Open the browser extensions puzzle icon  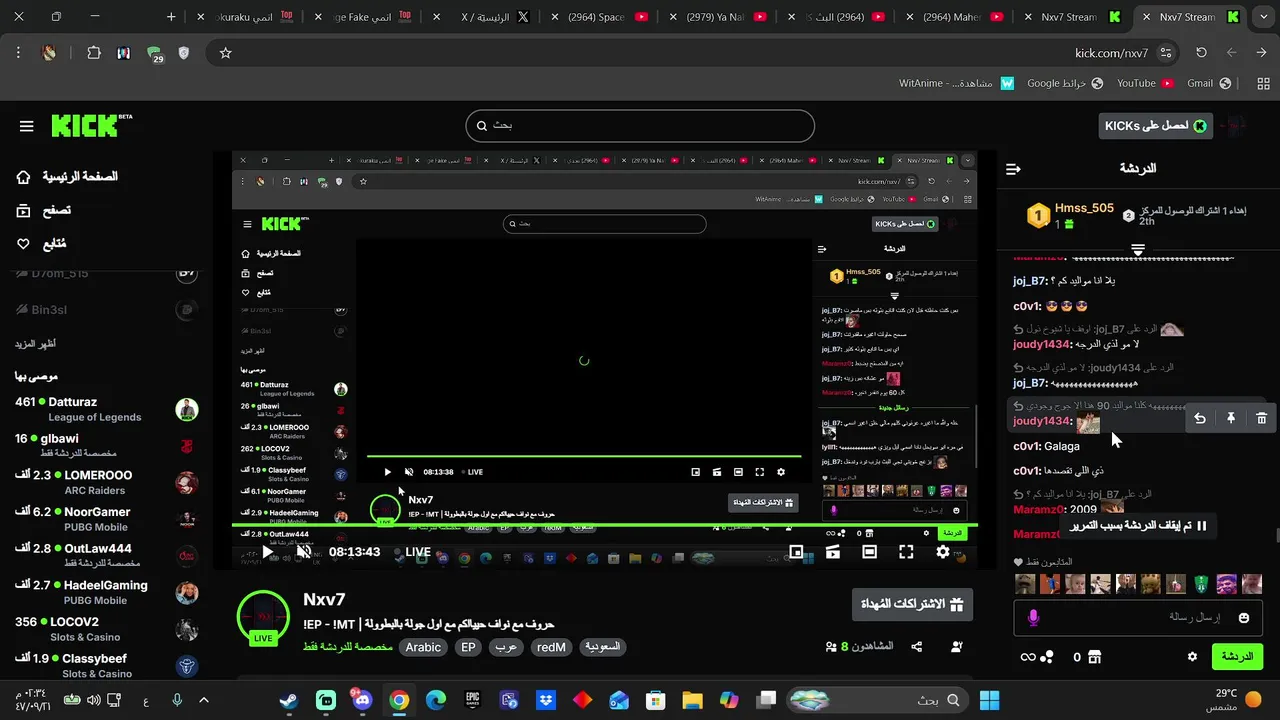[x=94, y=53]
